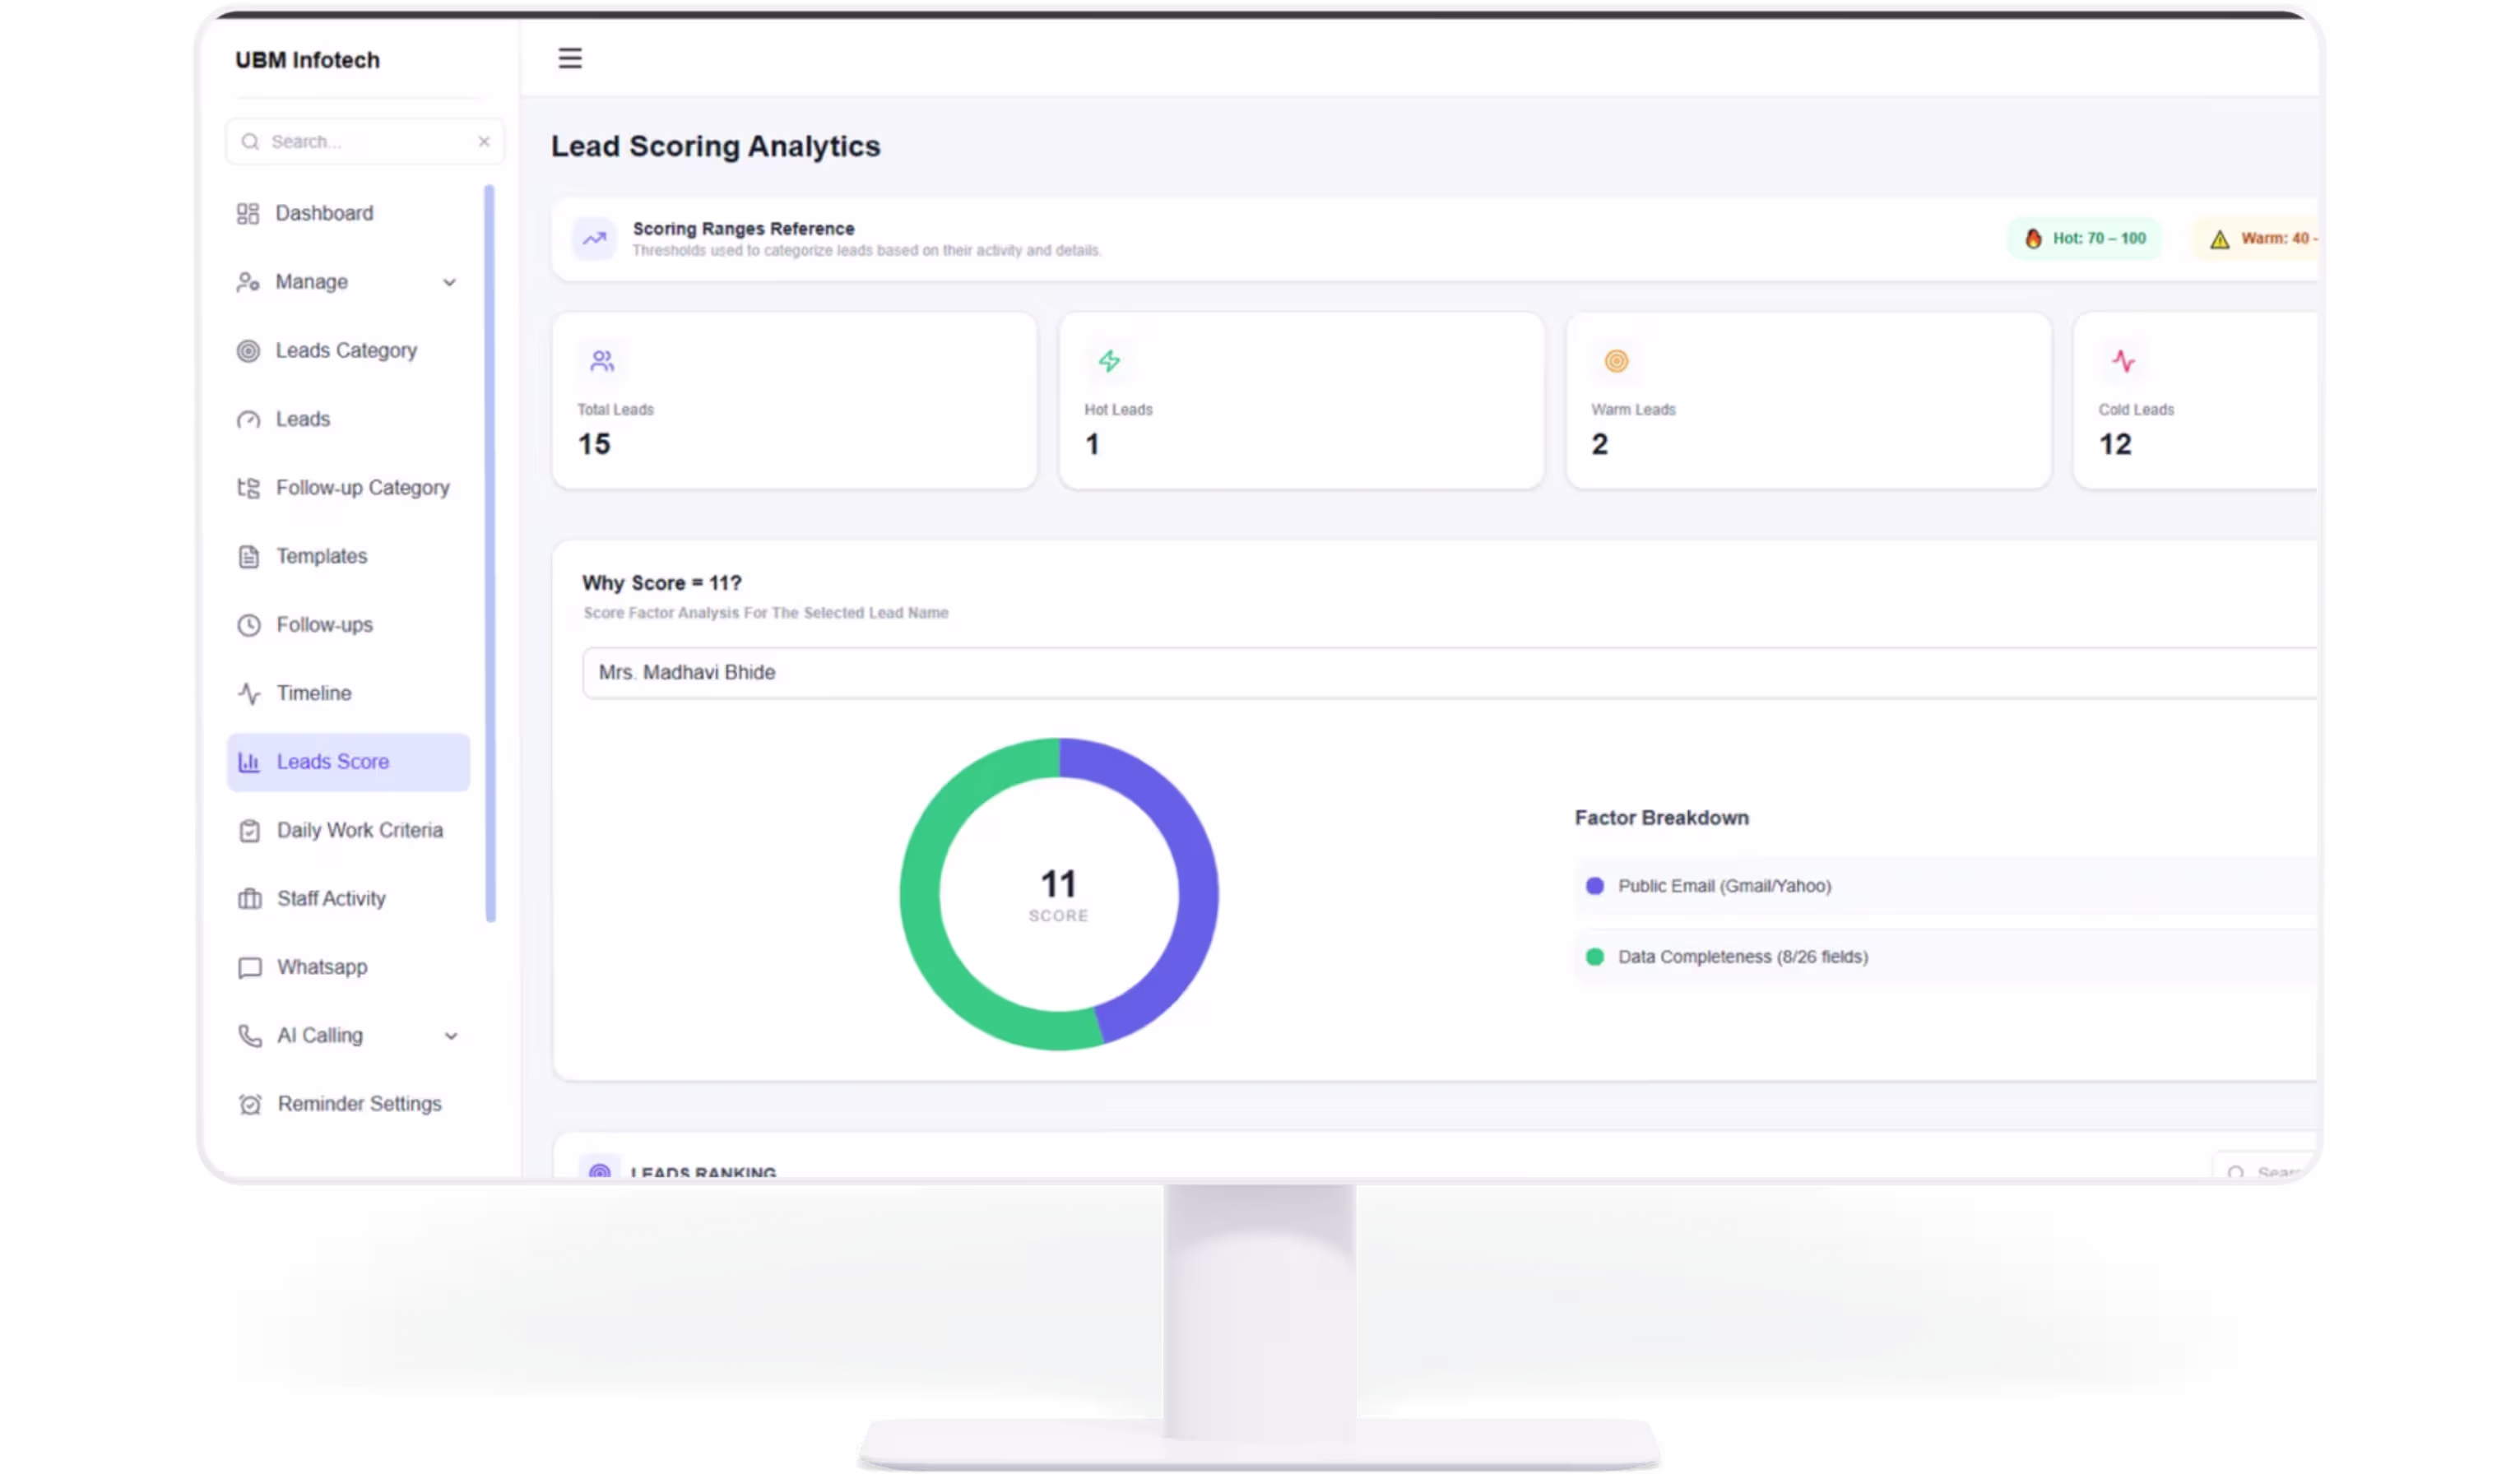Open Whatsapp page
The image size is (2520, 1474).
[322, 967]
